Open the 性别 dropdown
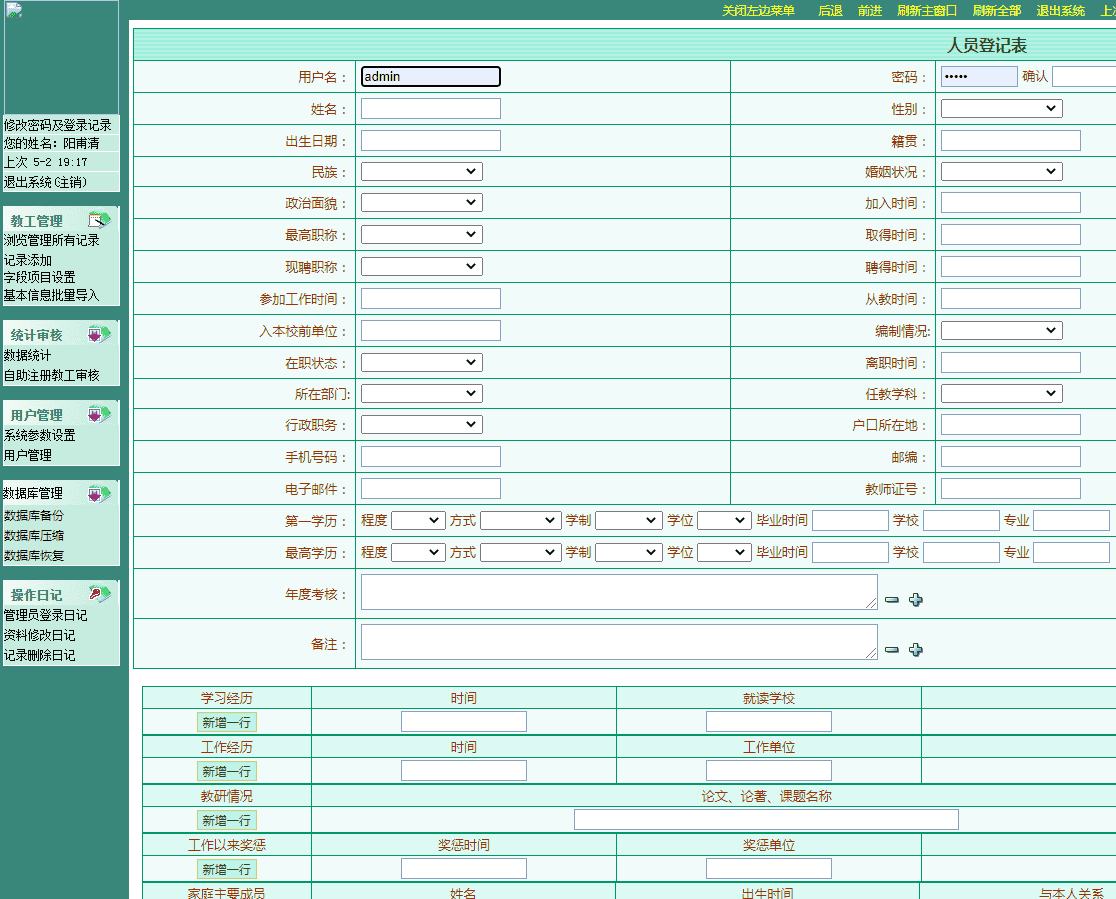The width and height of the screenshot is (1116, 899). pos(1001,109)
